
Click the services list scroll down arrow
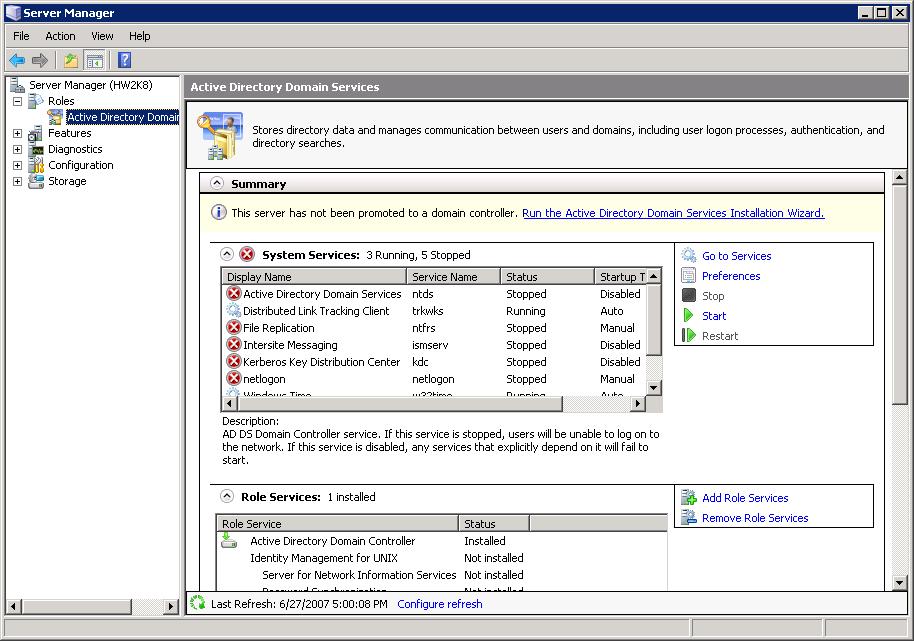coord(654,388)
